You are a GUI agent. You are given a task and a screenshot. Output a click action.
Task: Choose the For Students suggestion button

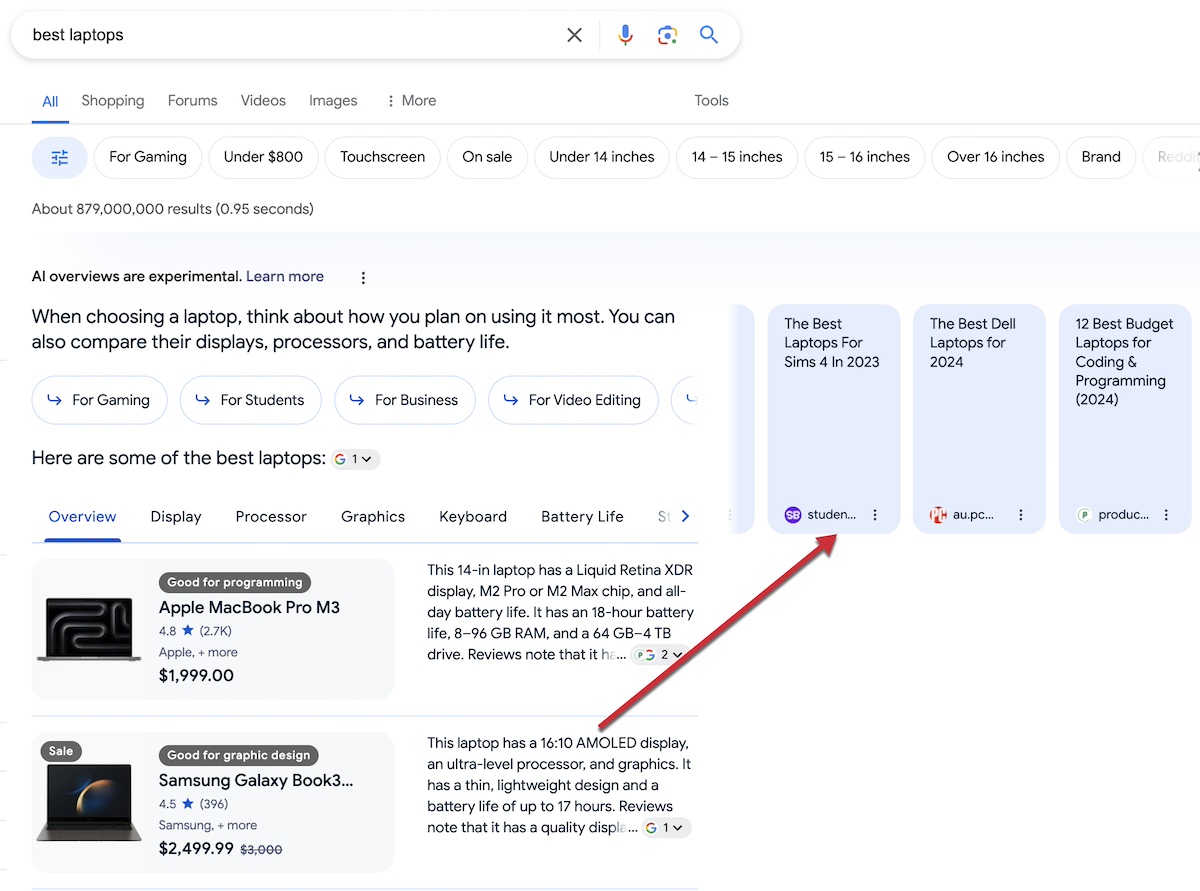coord(250,400)
